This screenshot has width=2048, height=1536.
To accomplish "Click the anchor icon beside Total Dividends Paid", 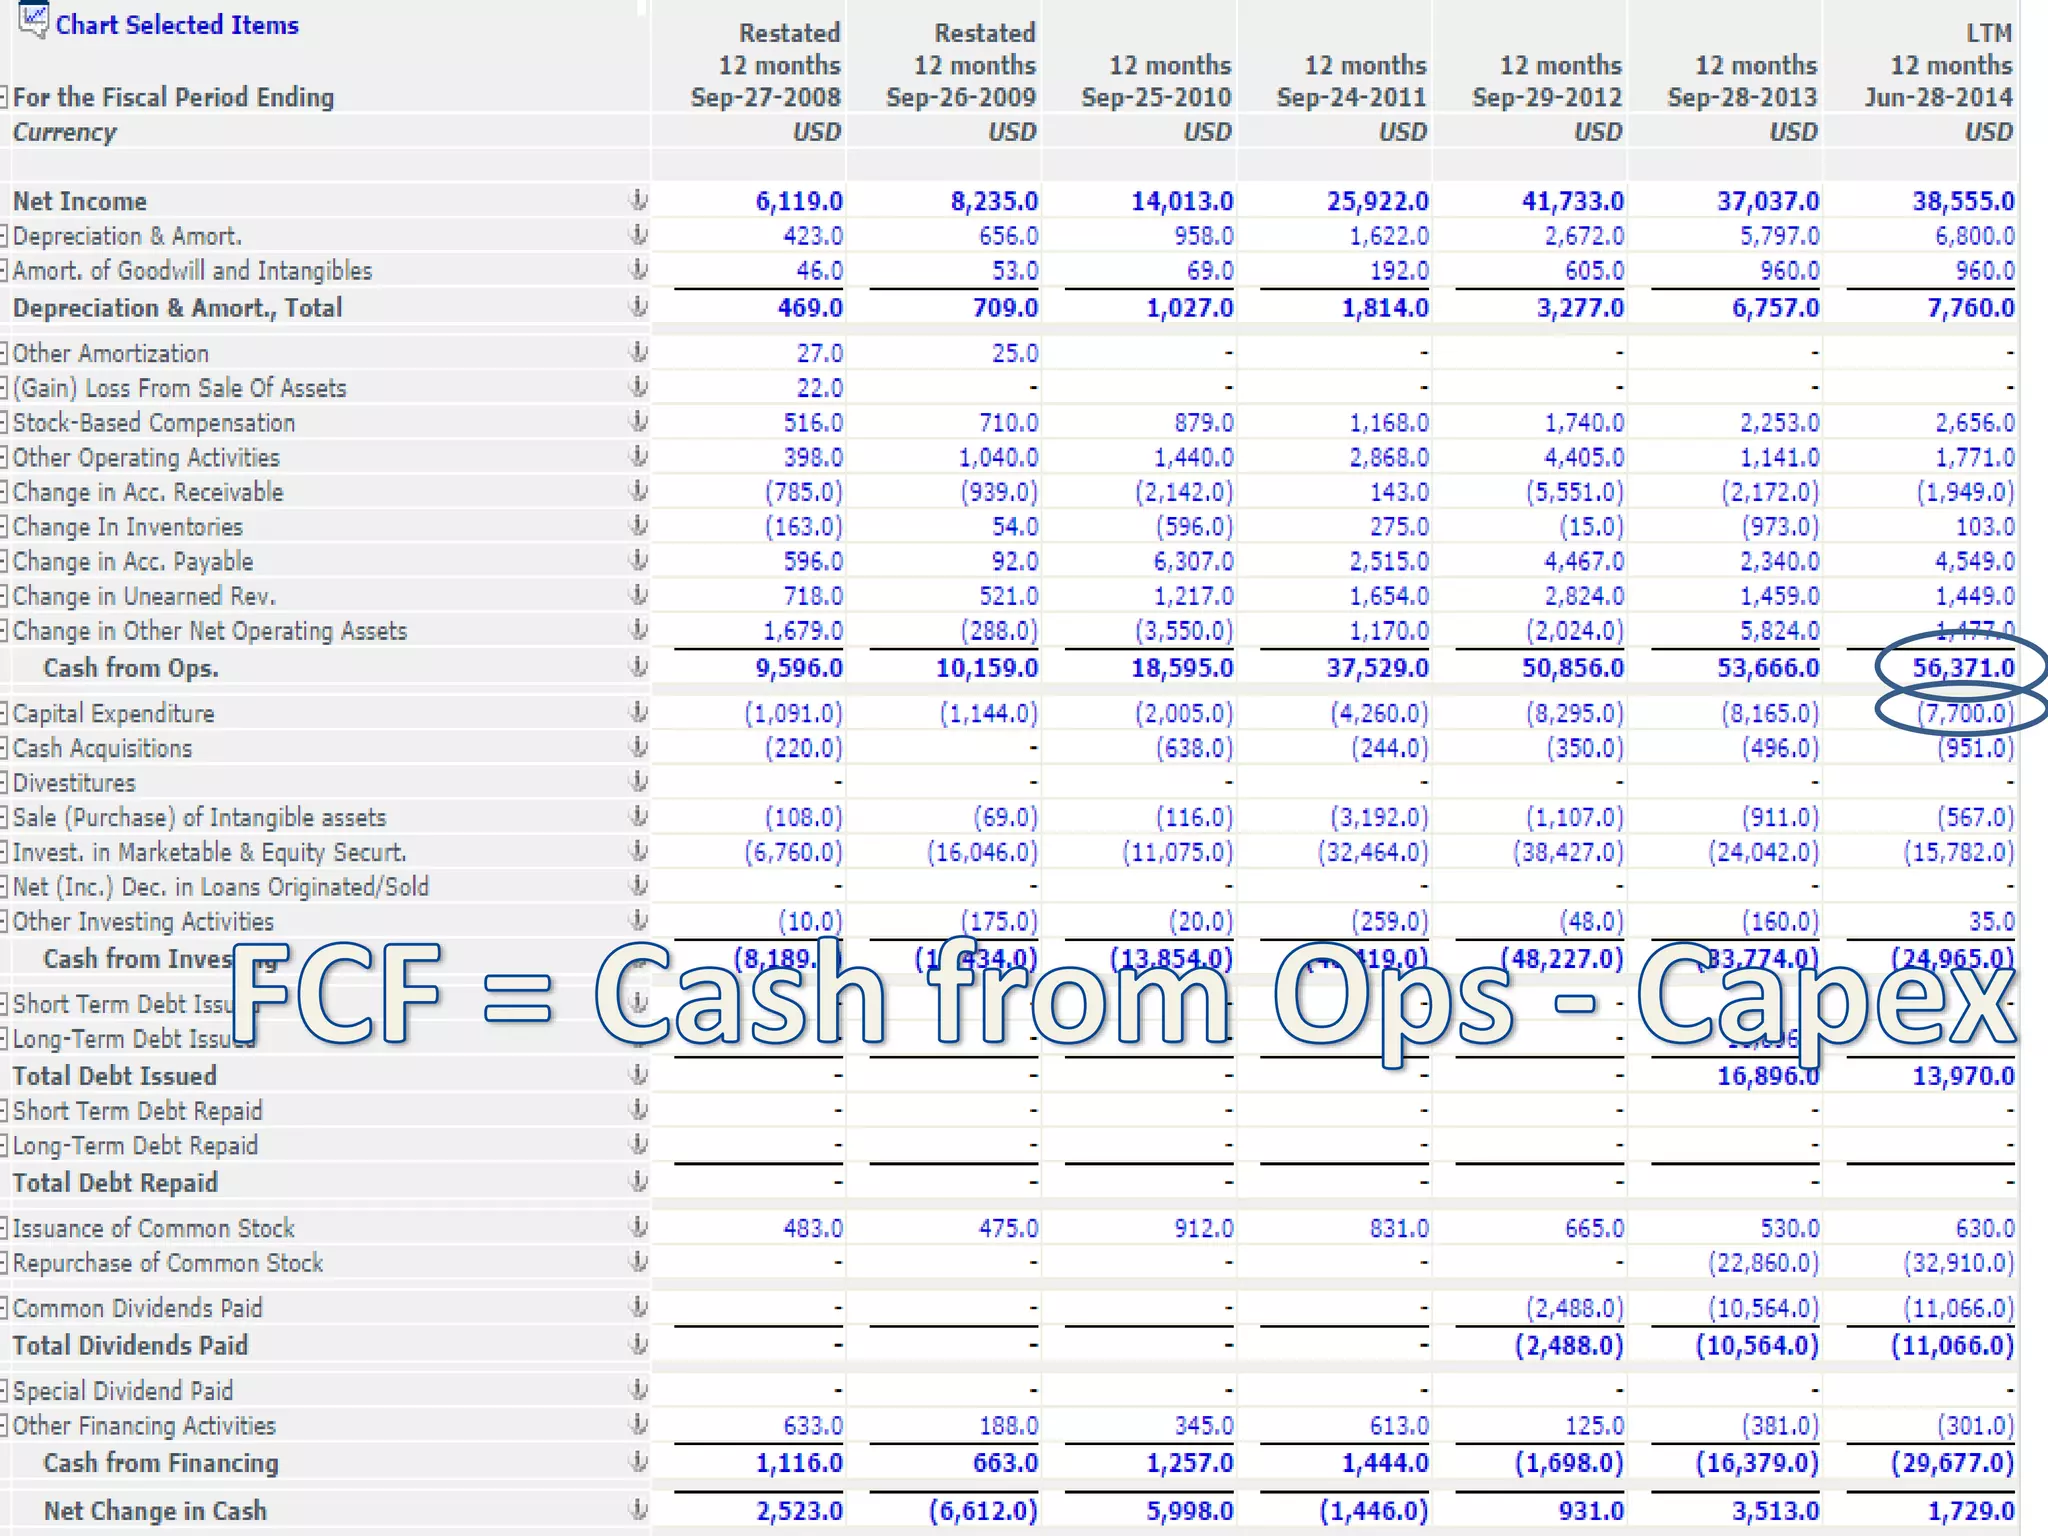I will (637, 1345).
